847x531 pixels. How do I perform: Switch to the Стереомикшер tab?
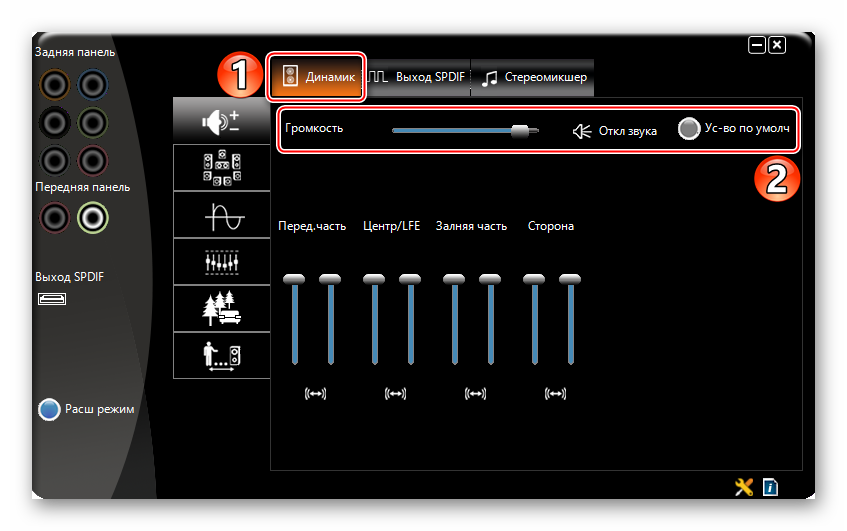[x=534, y=77]
